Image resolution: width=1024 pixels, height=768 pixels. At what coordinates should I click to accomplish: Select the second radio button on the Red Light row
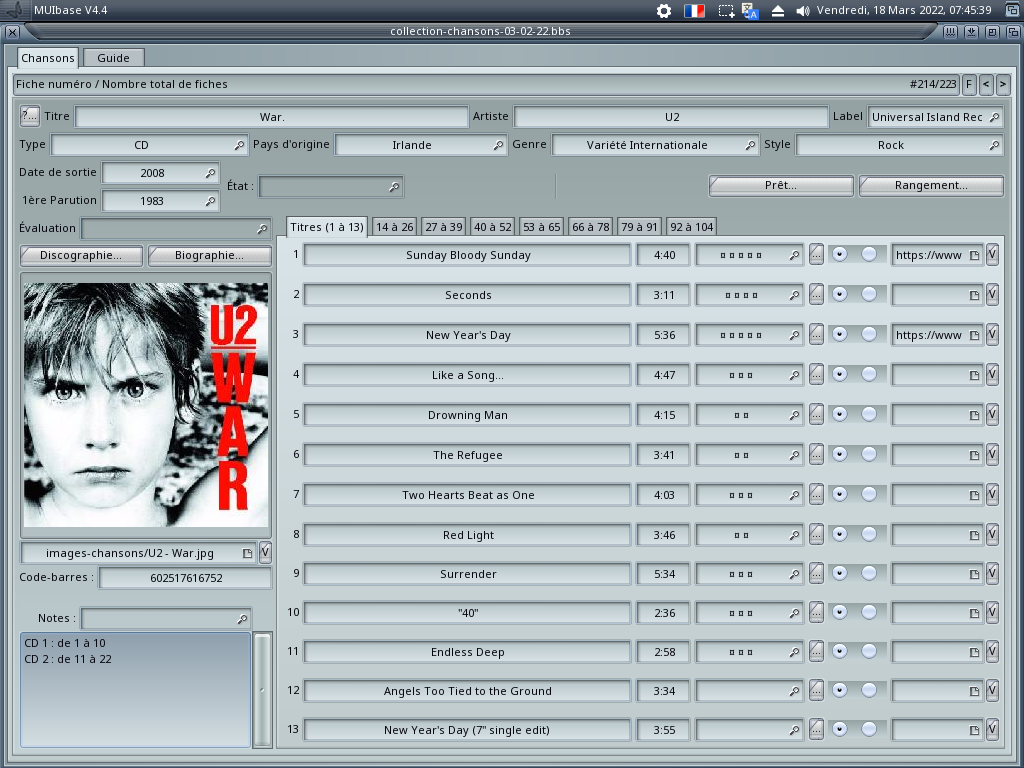point(869,534)
